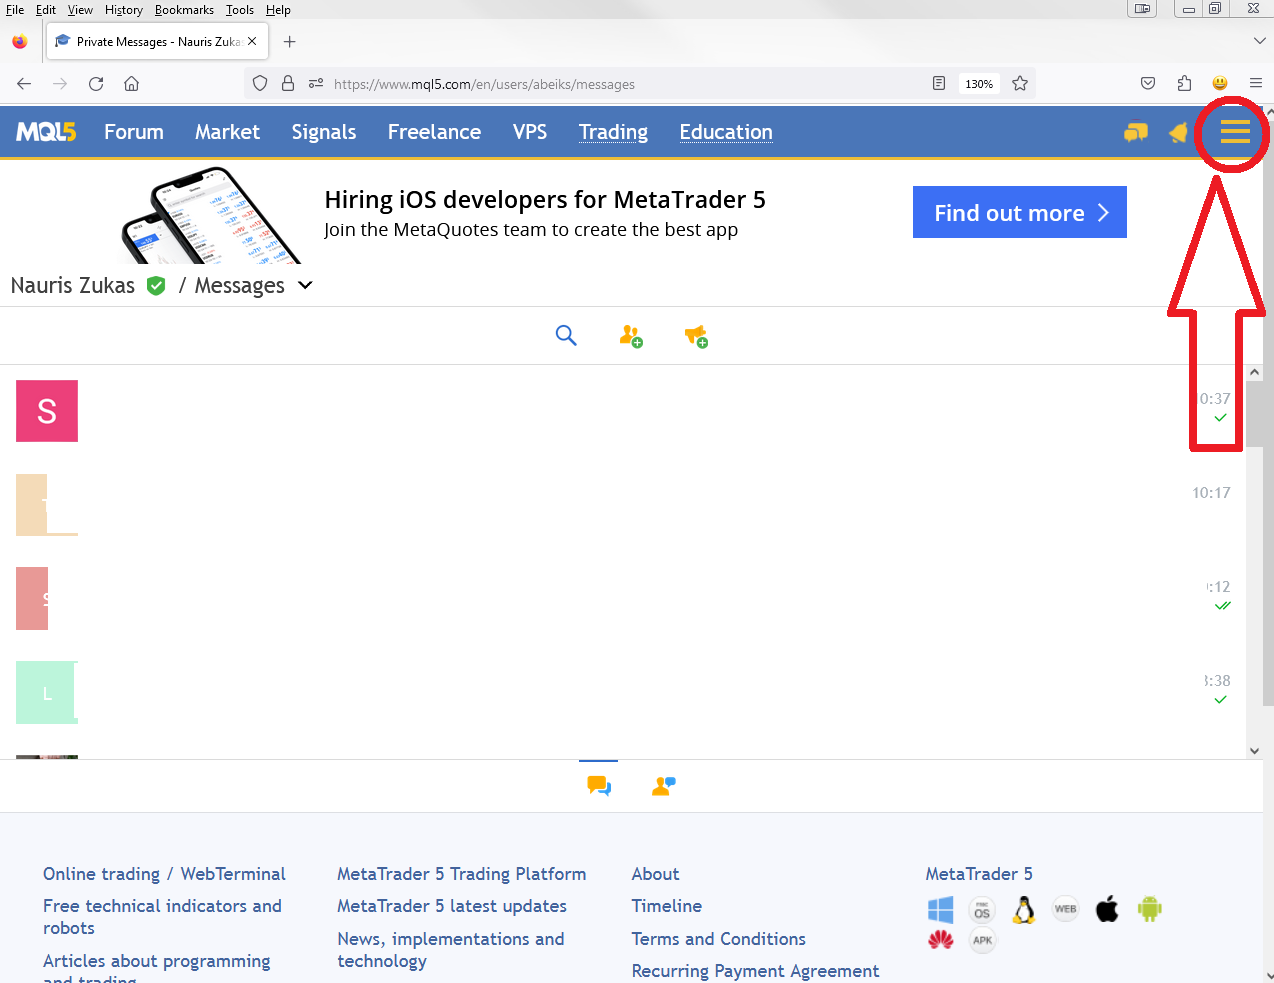Switch to the contacts icon at the bottom
1274x983 pixels.
(663, 786)
